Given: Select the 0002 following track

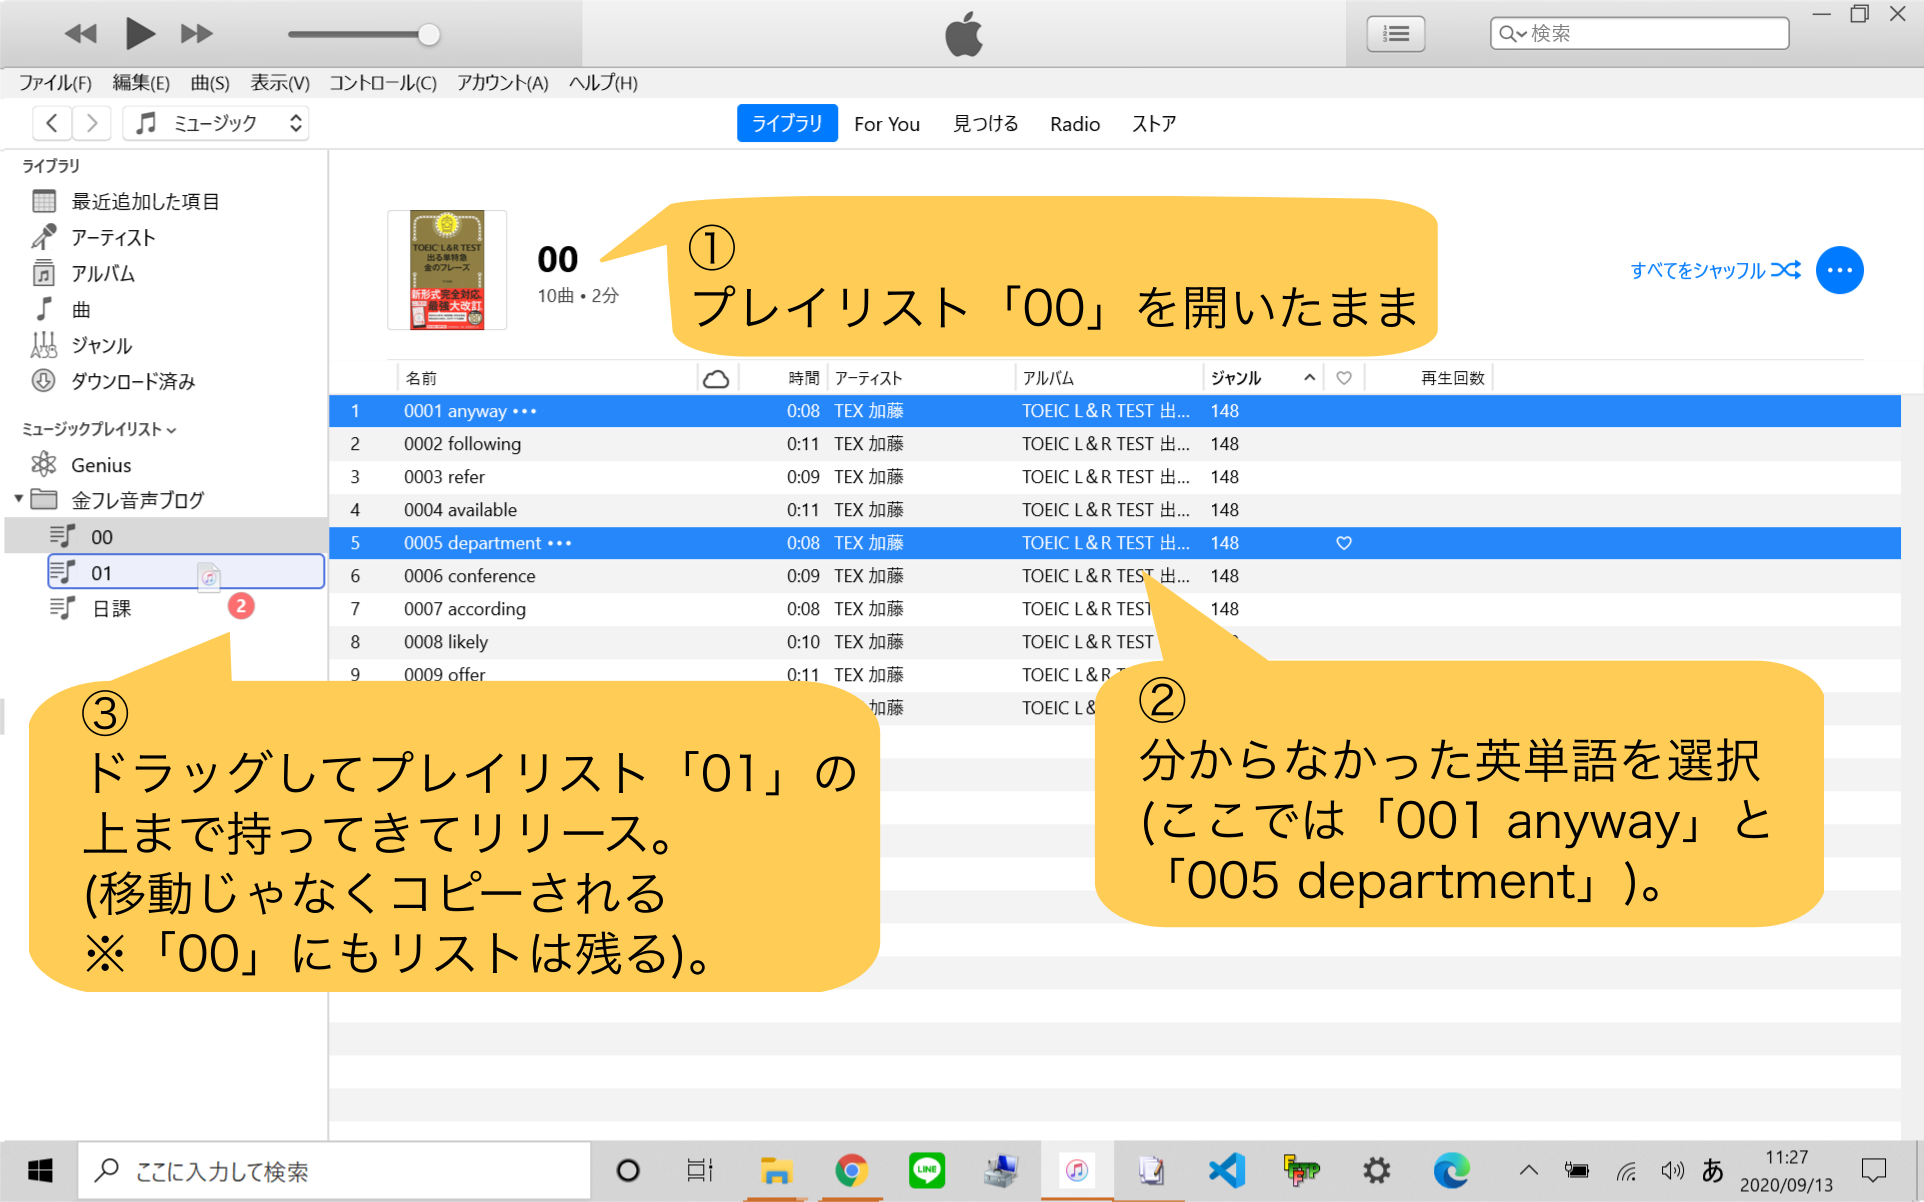Looking at the screenshot, I should [x=1115, y=444].
